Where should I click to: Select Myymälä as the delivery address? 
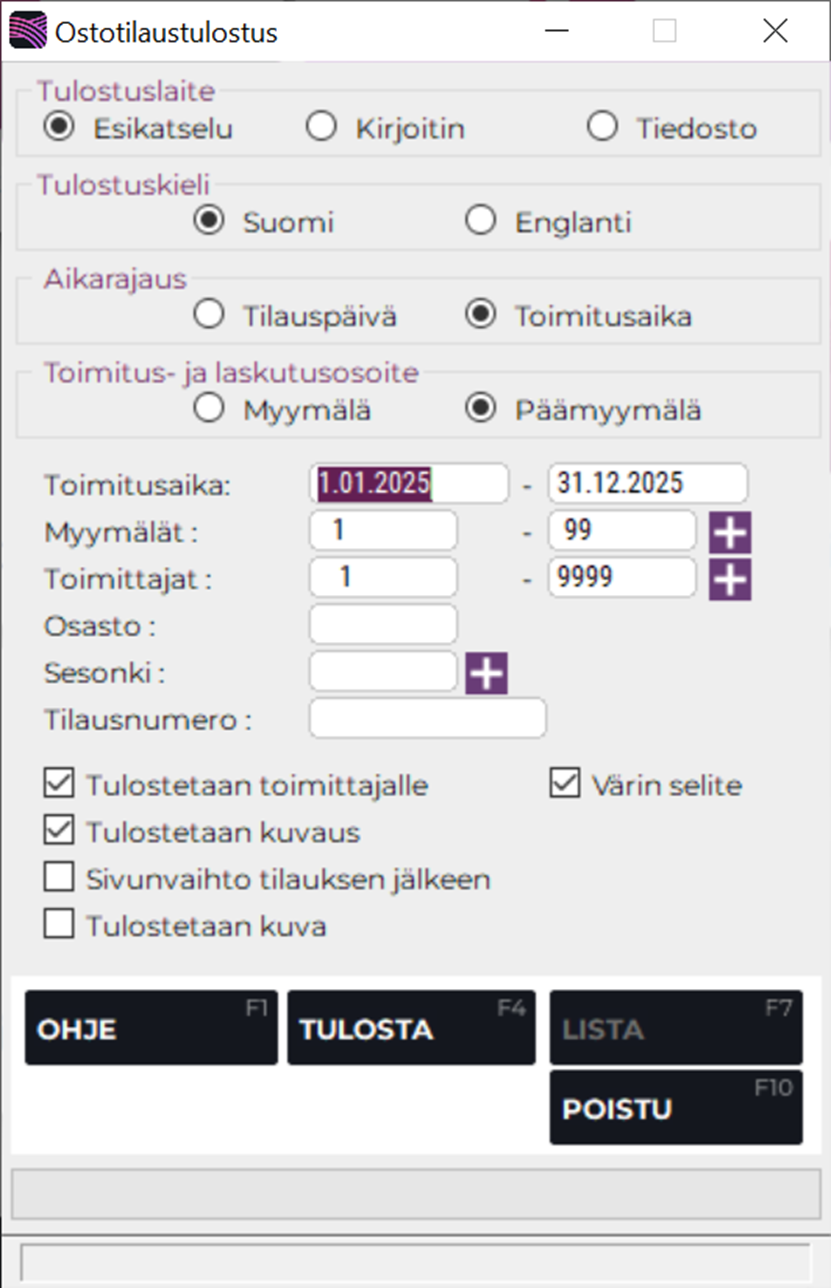pyautogui.click(x=208, y=407)
